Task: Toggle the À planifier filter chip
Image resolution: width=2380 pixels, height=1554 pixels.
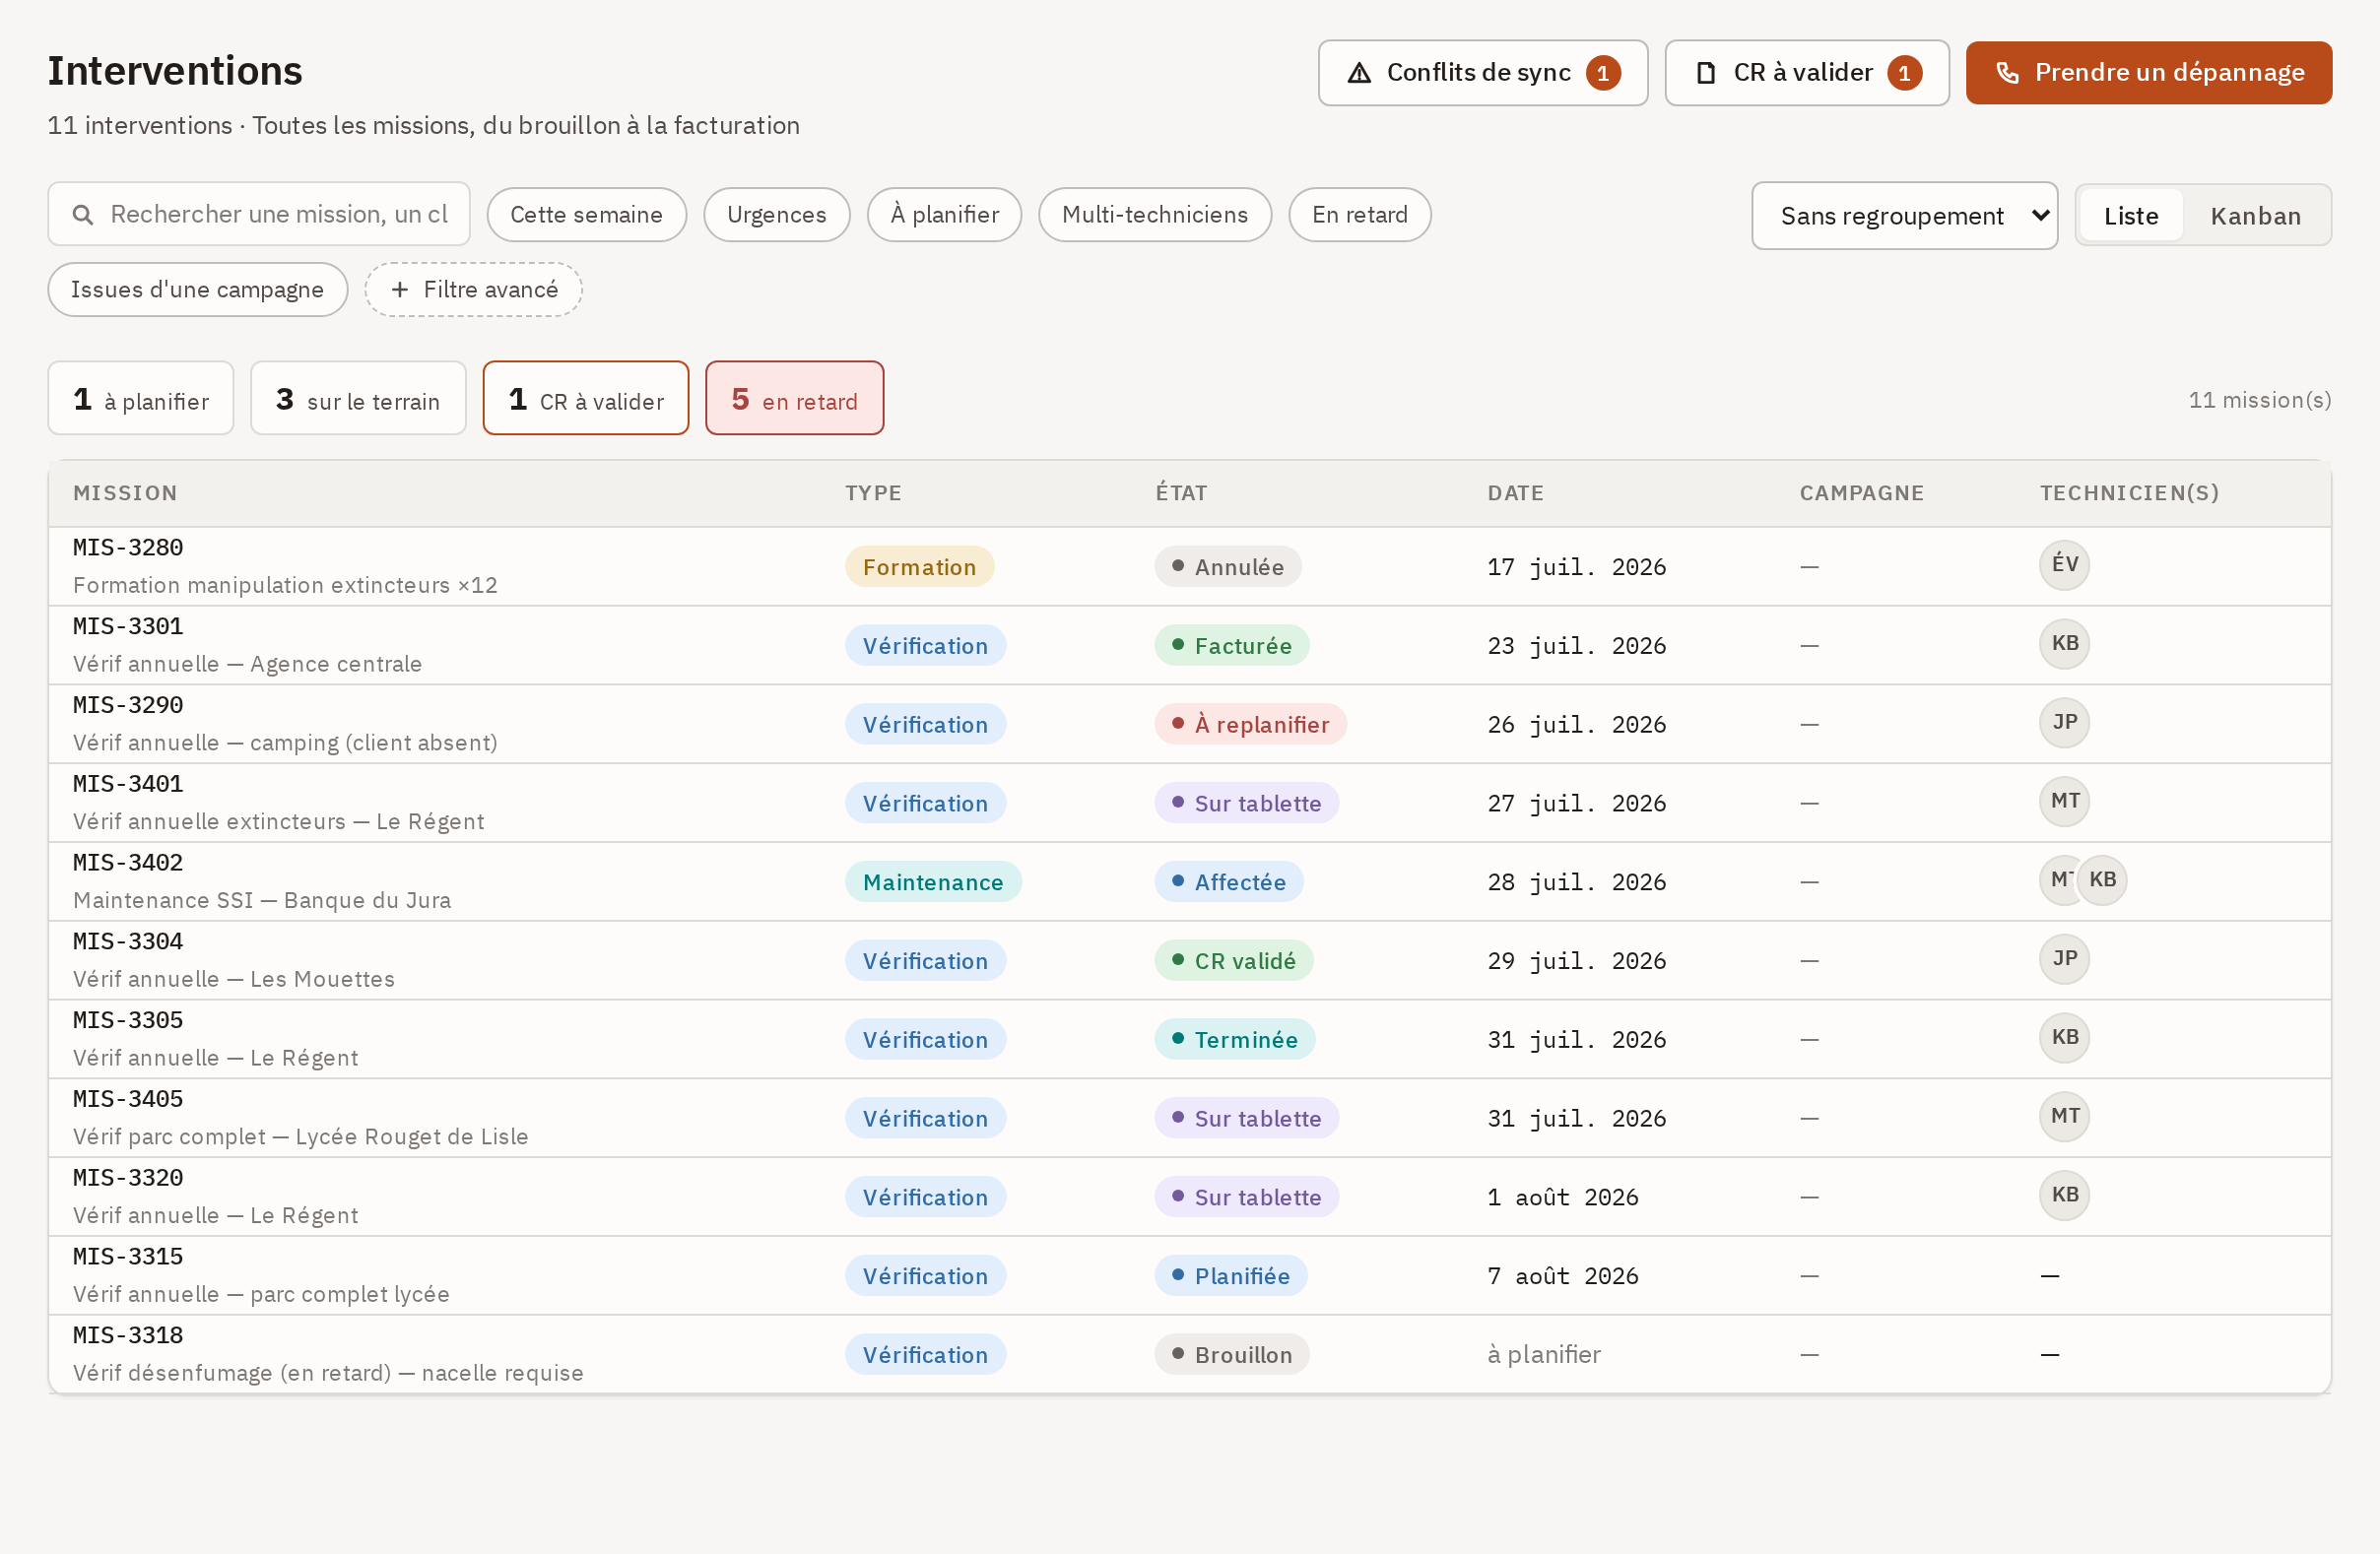Action: pos(944,215)
